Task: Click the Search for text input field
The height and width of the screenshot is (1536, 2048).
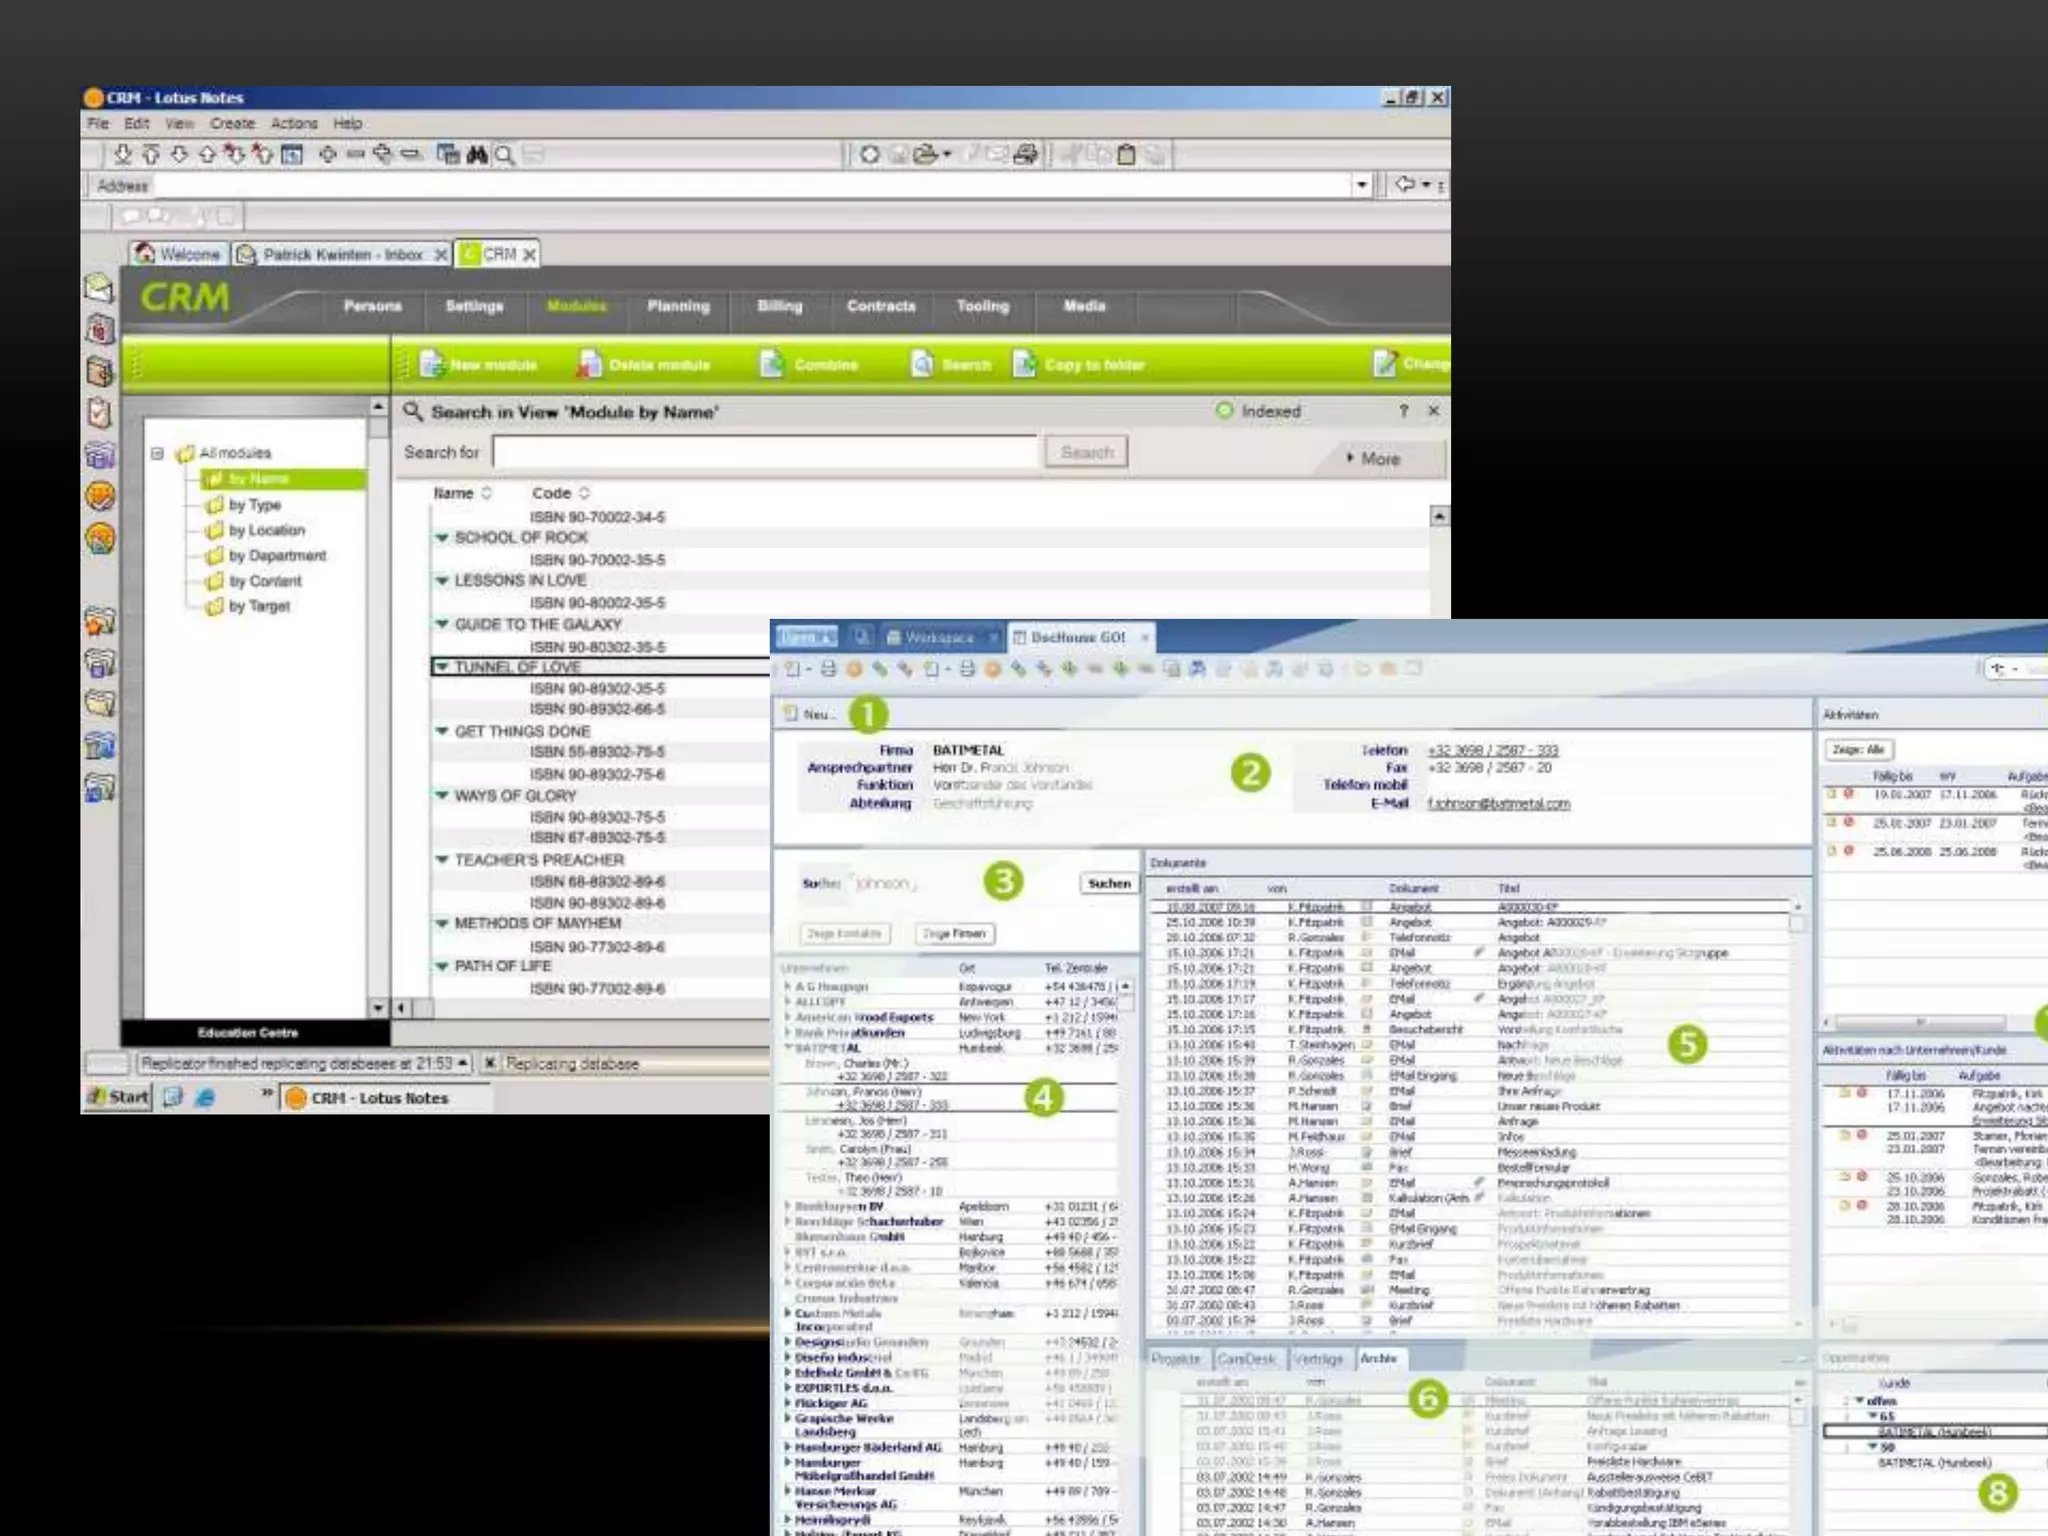Action: [x=766, y=453]
